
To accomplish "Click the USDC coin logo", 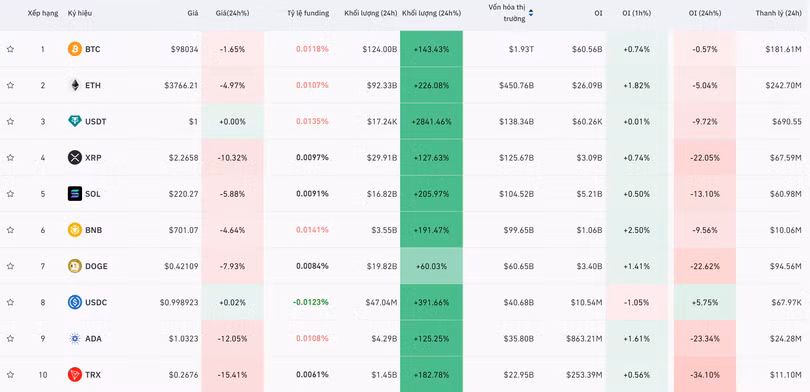I will (x=75, y=302).
